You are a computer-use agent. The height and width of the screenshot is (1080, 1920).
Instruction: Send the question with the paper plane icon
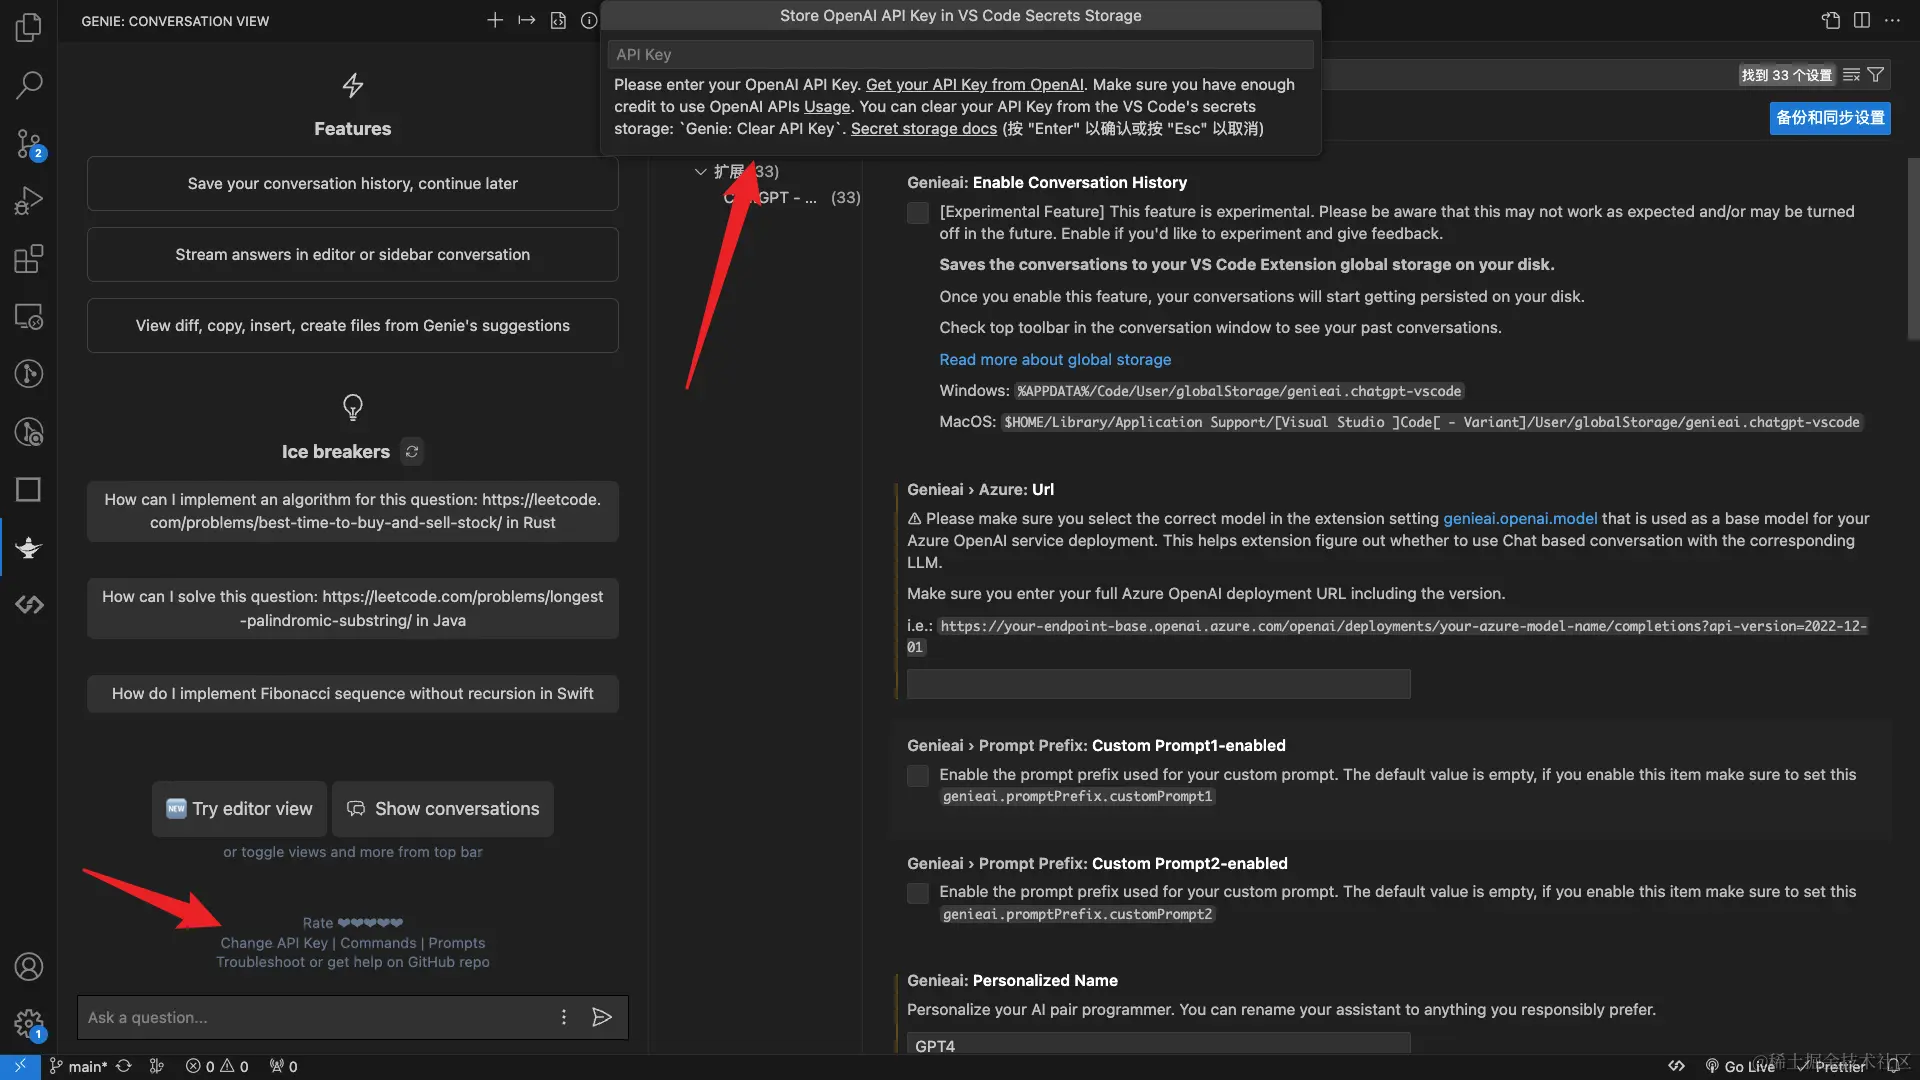(x=602, y=1017)
